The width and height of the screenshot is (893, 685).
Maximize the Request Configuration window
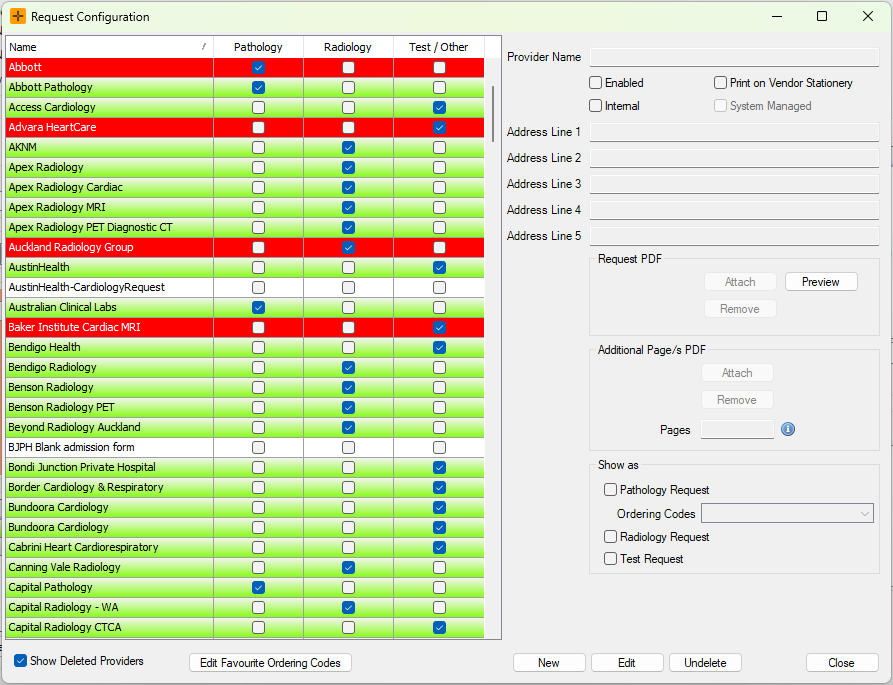click(822, 16)
